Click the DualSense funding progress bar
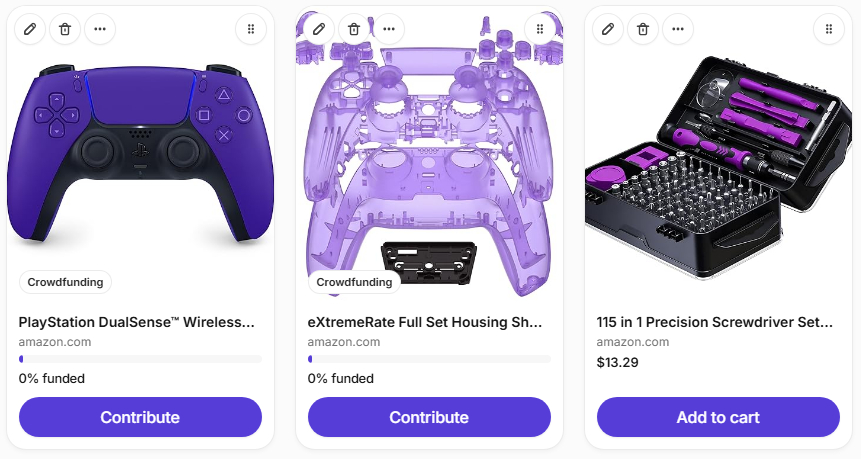The image size is (861, 459). pyautogui.click(x=140, y=359)
